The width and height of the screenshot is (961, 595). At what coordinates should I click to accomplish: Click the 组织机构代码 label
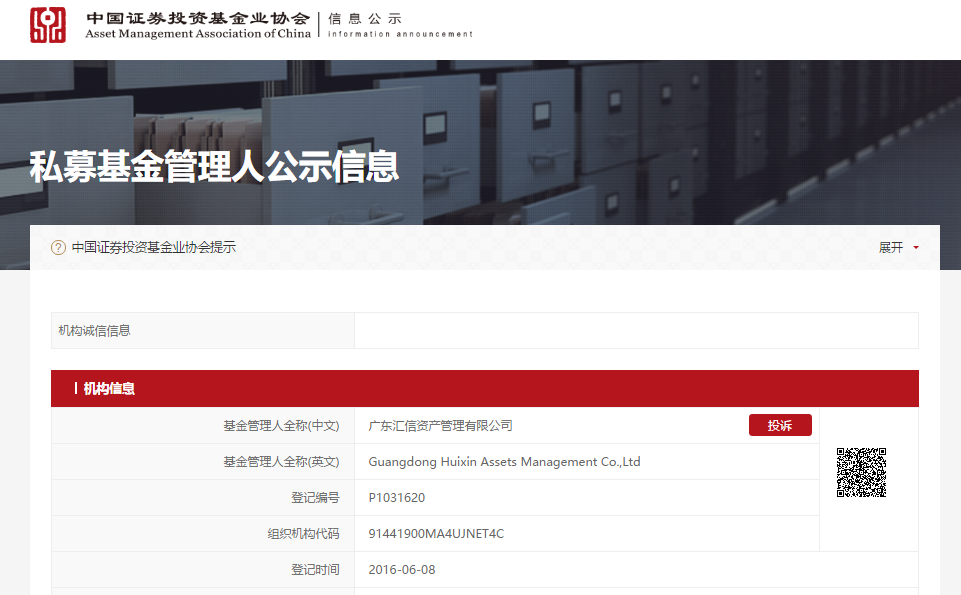[x=303, y=534]
